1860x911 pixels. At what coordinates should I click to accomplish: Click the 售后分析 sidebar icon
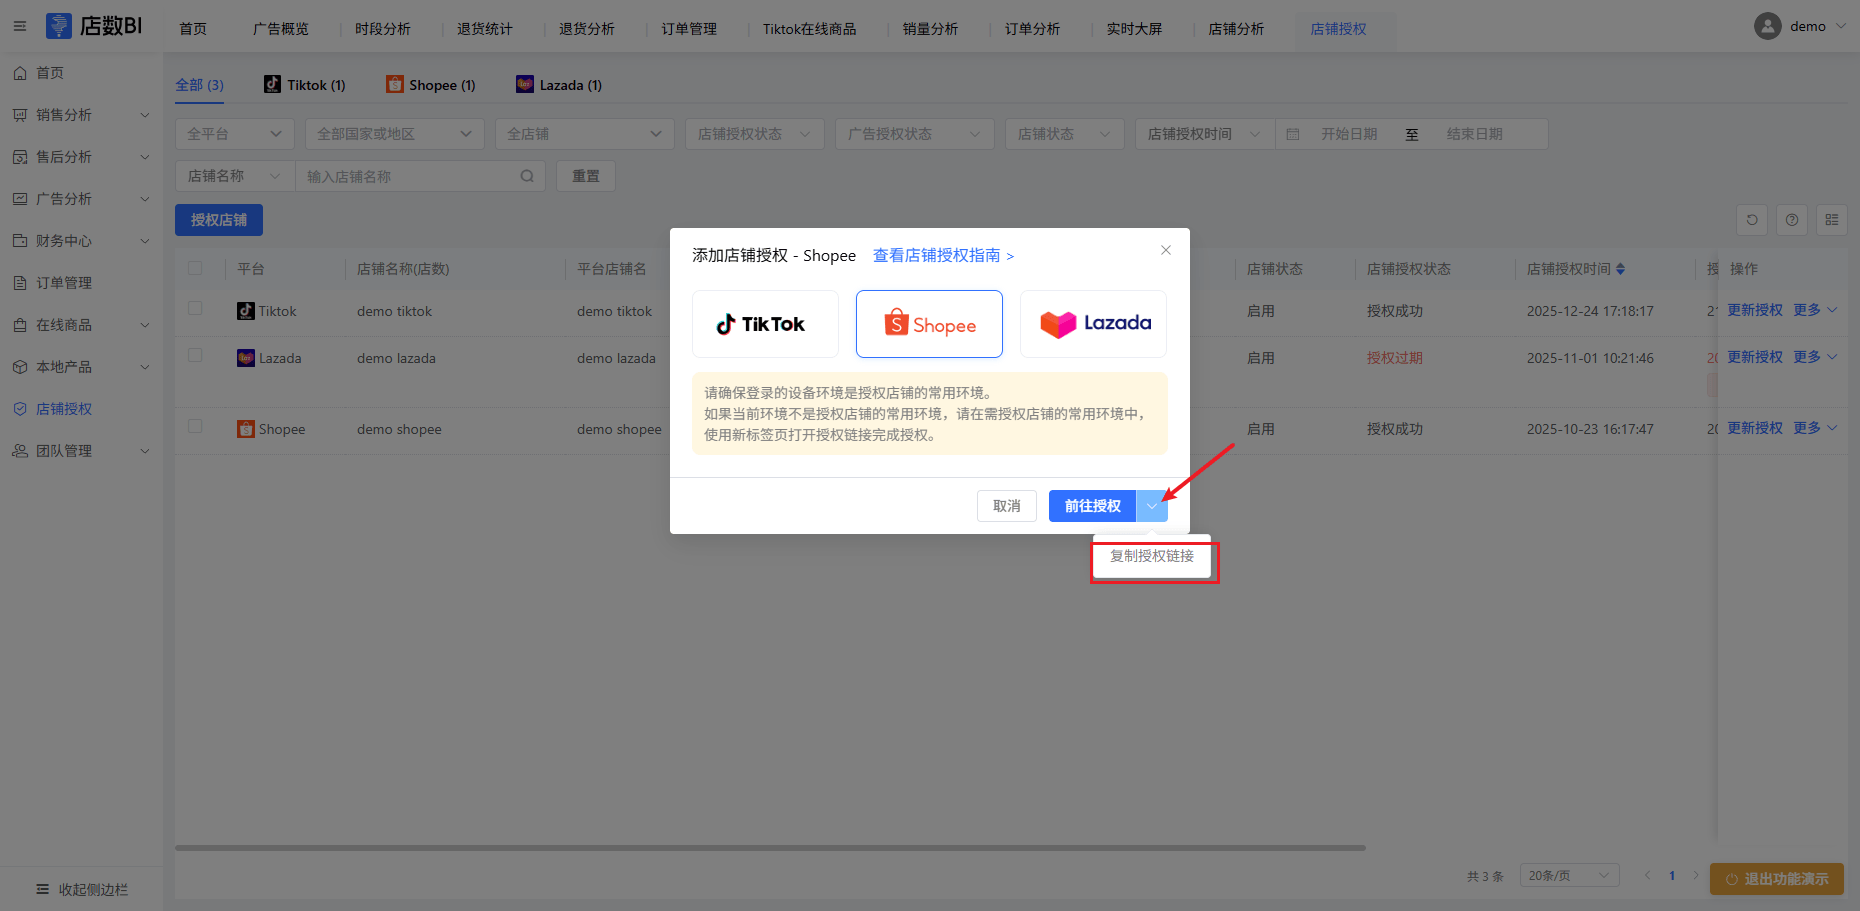point(20,157)
